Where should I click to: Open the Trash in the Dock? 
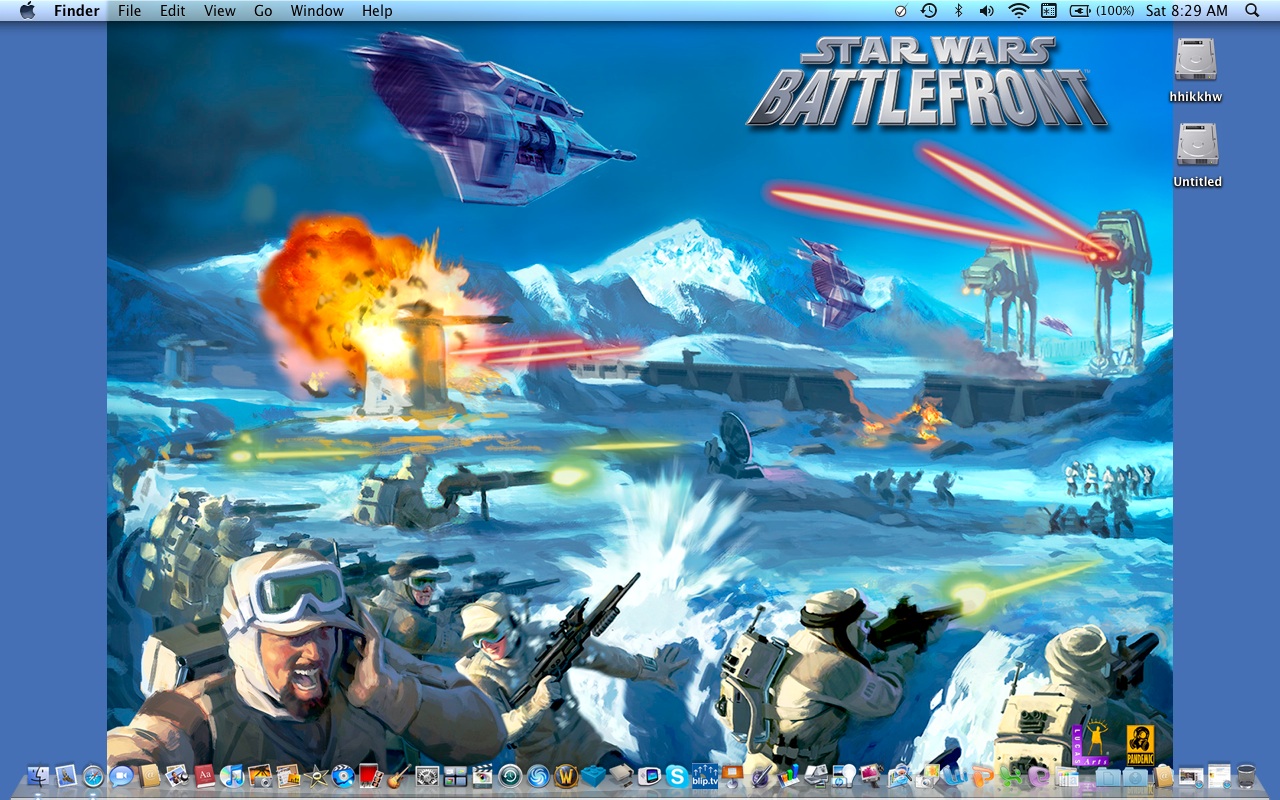1246,776
